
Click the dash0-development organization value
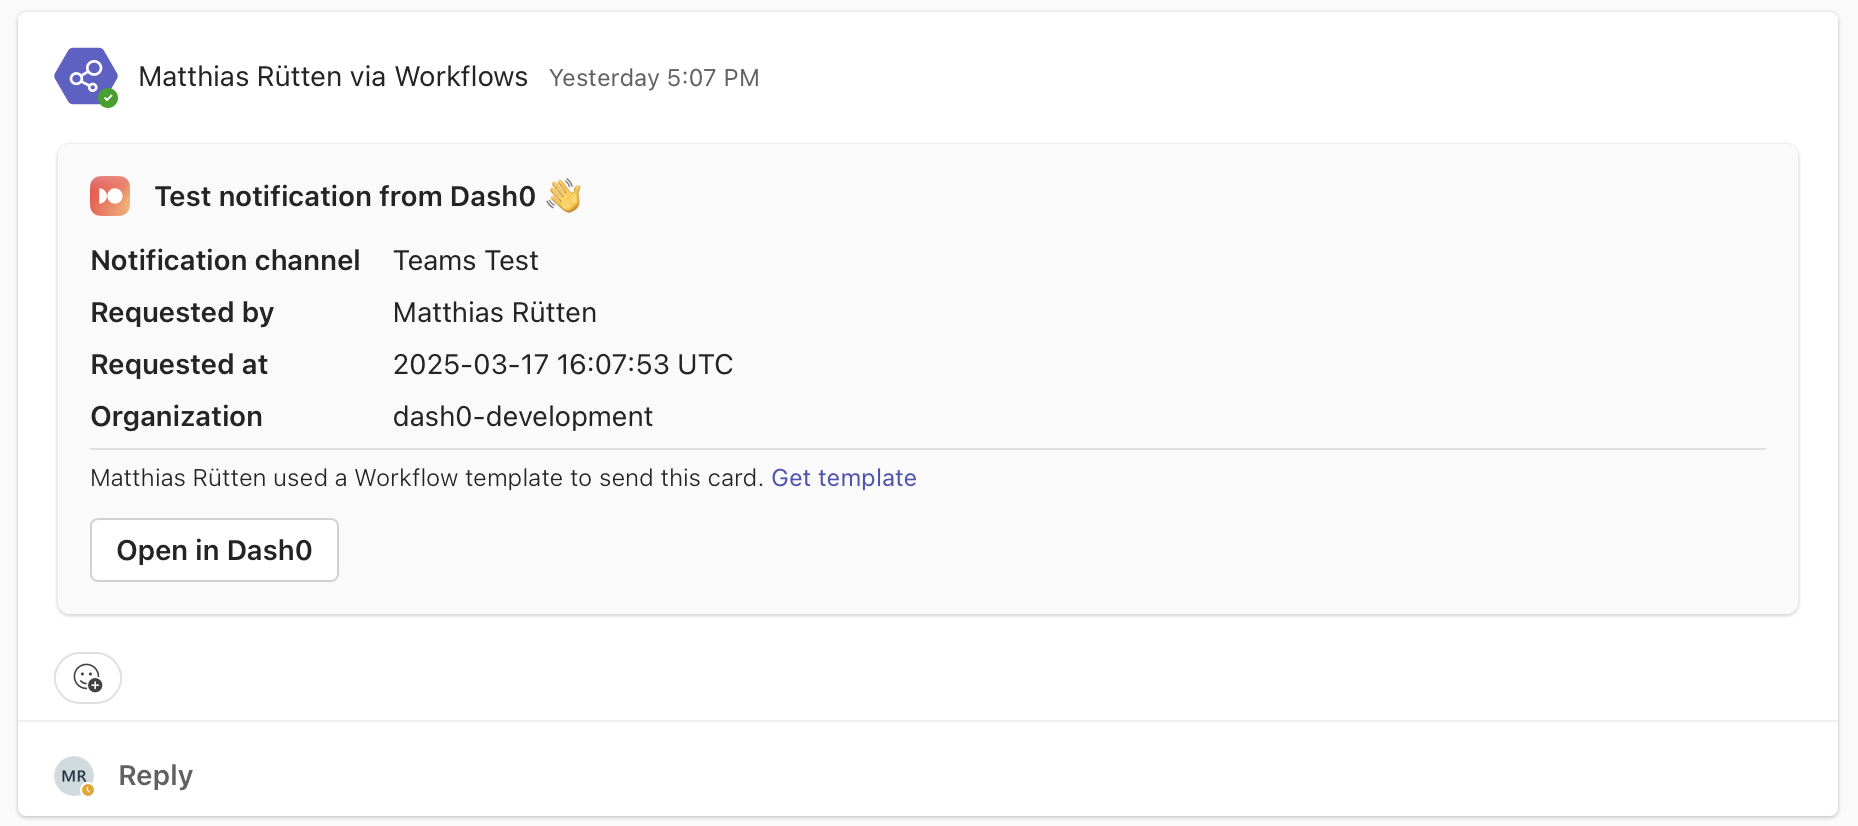[522, 417]
